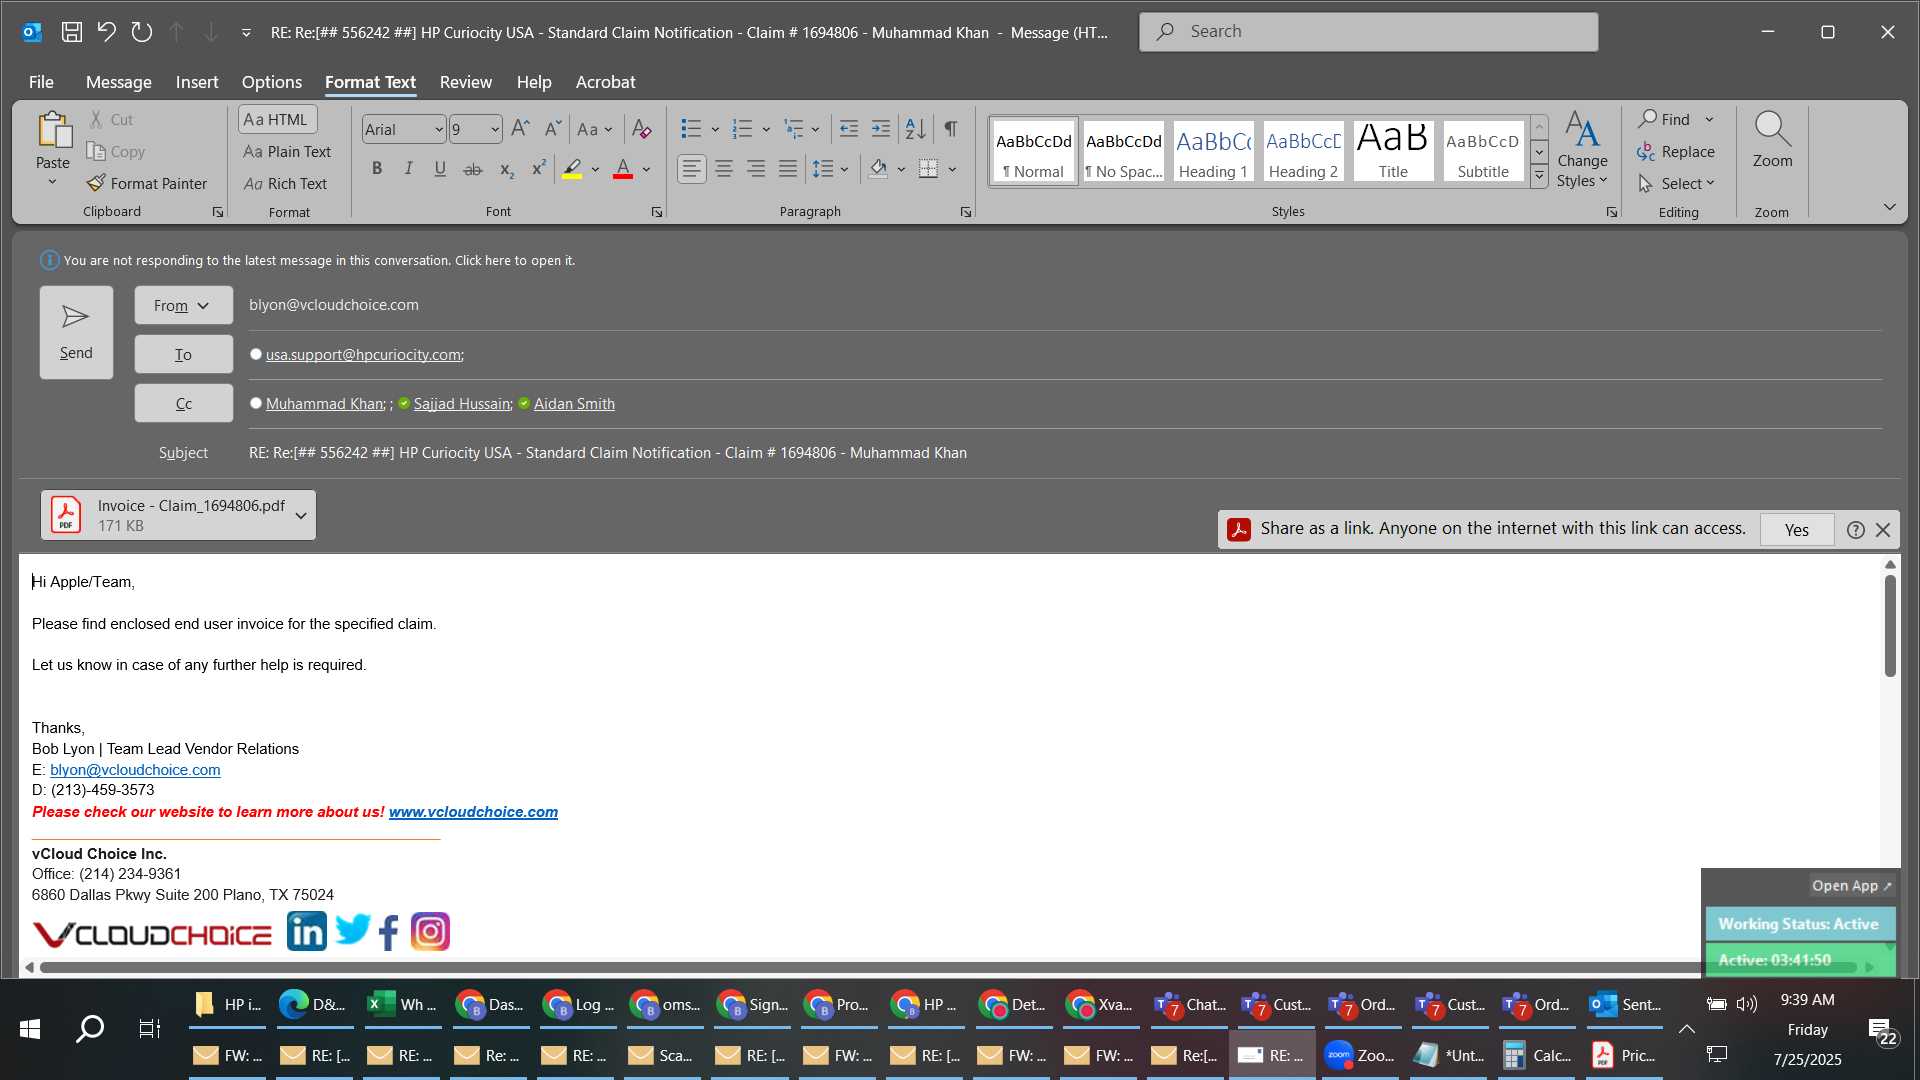Expand the Change Styles menu
Screen dimensions: 1920x1080
click(x=1582, y=150)
